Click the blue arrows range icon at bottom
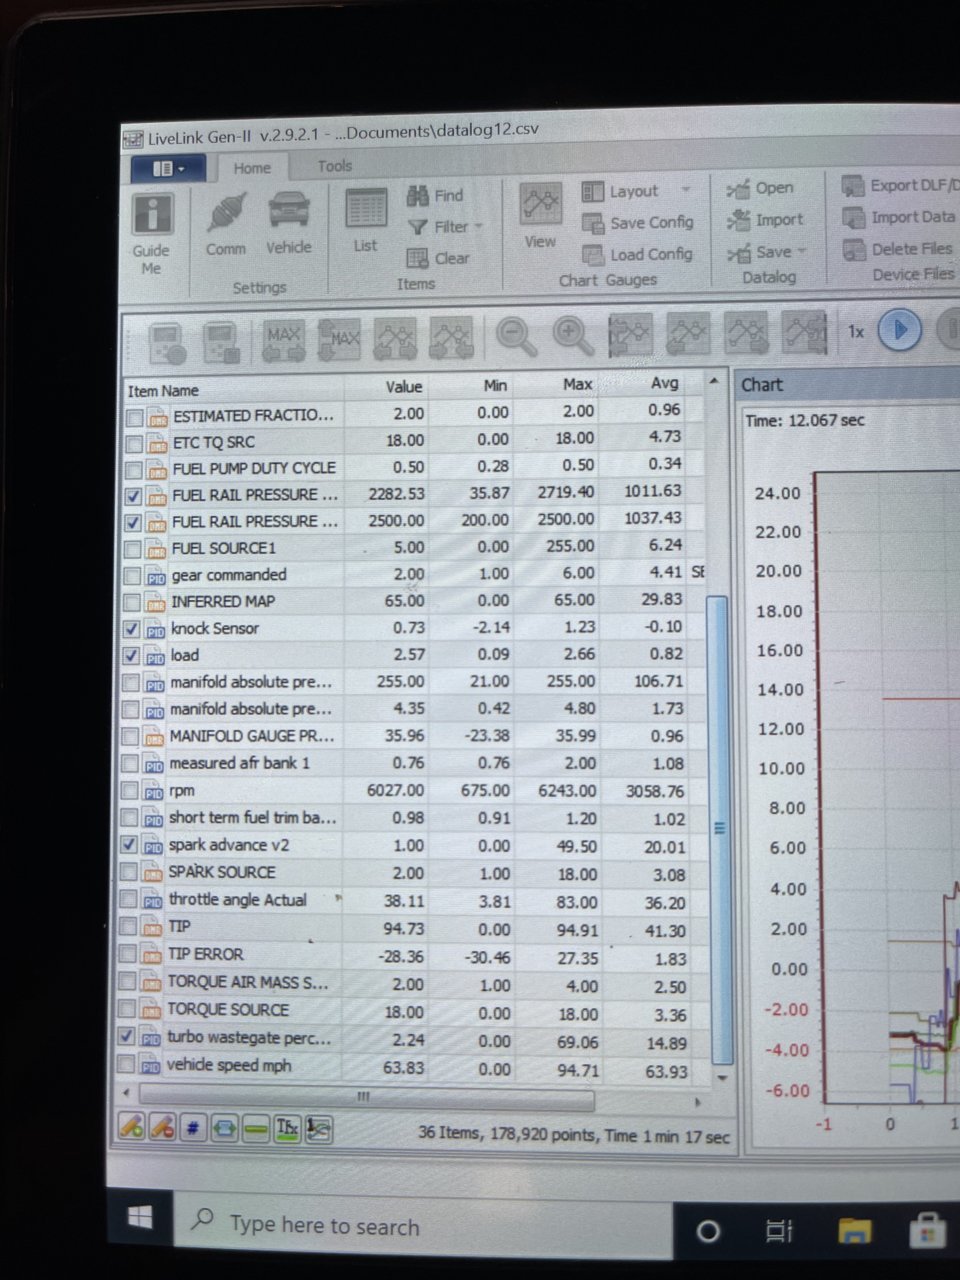 225,1129
